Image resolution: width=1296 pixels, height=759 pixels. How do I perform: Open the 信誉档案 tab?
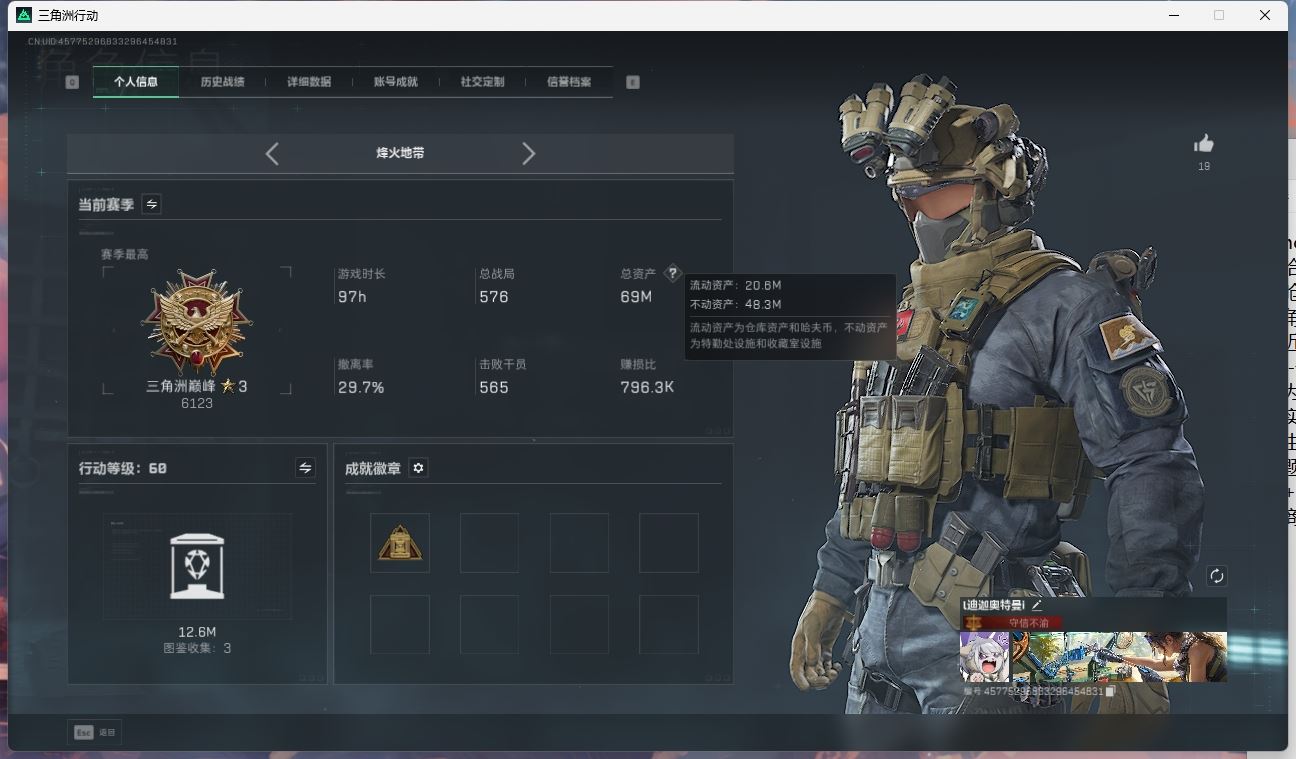568,82
